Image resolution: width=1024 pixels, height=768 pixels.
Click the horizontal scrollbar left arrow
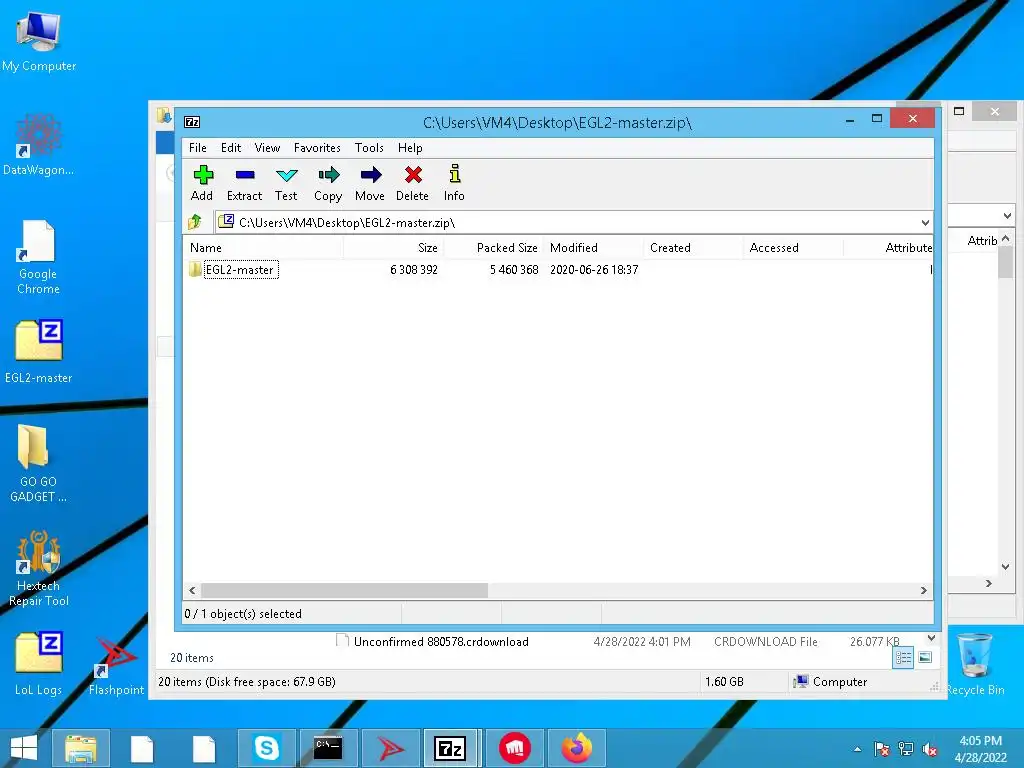[x=192, y=590]
